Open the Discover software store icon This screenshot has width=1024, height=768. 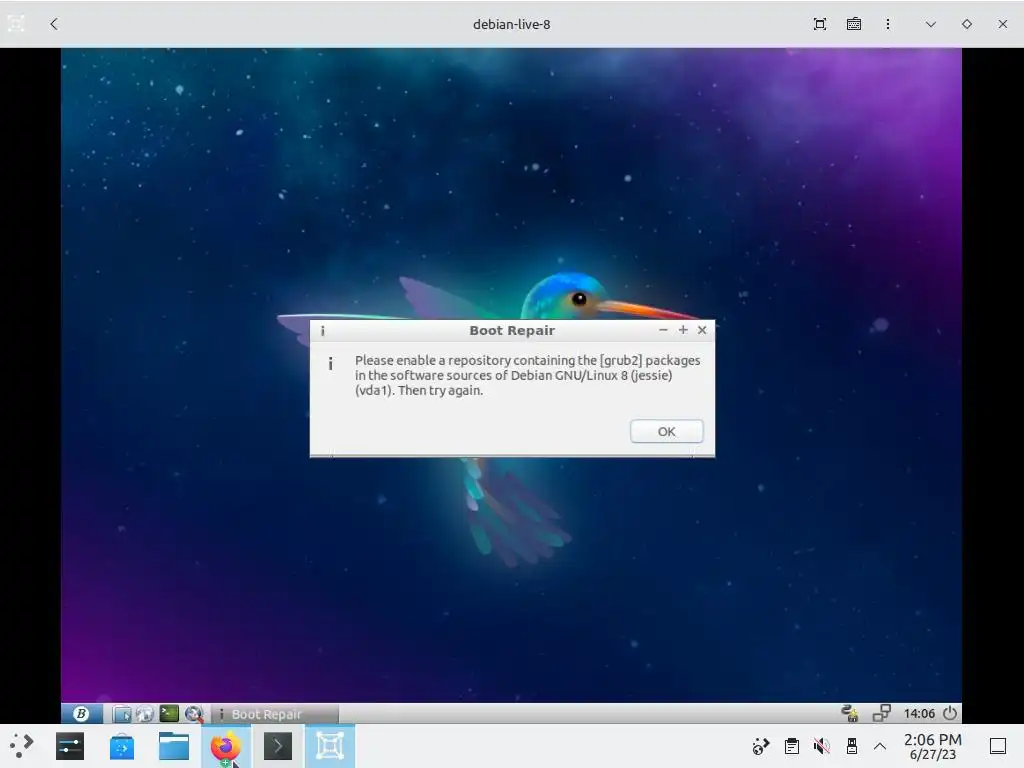coord(121,746)
